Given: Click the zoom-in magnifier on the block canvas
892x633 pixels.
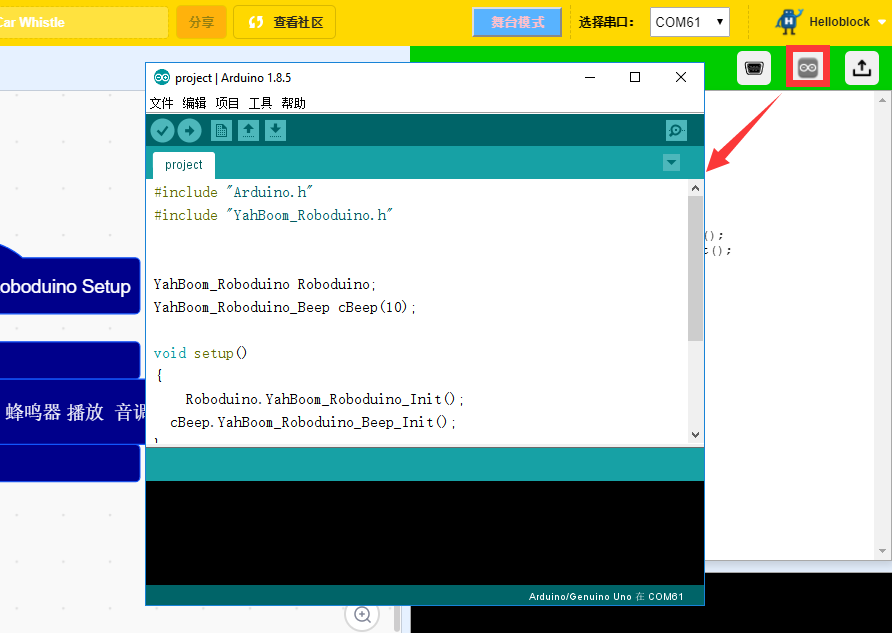Looking at the screenshot, I should point(362,615).
